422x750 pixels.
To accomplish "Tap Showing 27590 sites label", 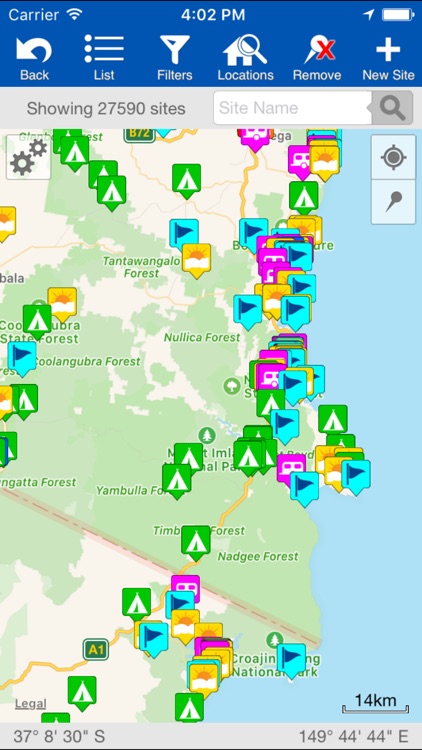I will pos(106,109).
